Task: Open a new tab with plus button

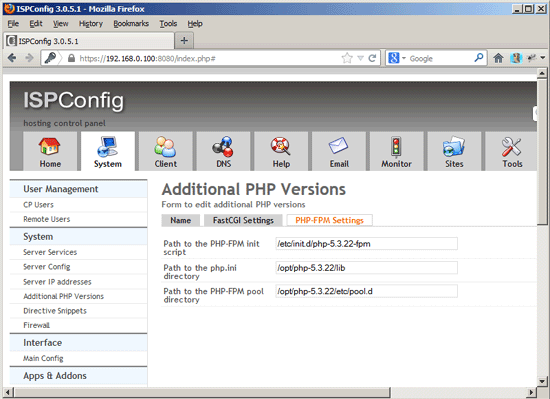Action: pyautogui.click(x=184, y=41)
